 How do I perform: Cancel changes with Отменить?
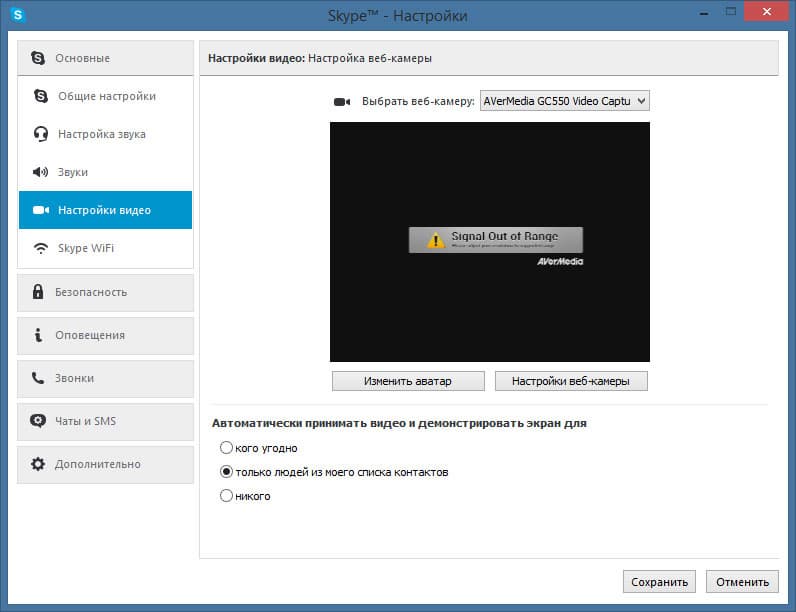[x=742, y=582]
